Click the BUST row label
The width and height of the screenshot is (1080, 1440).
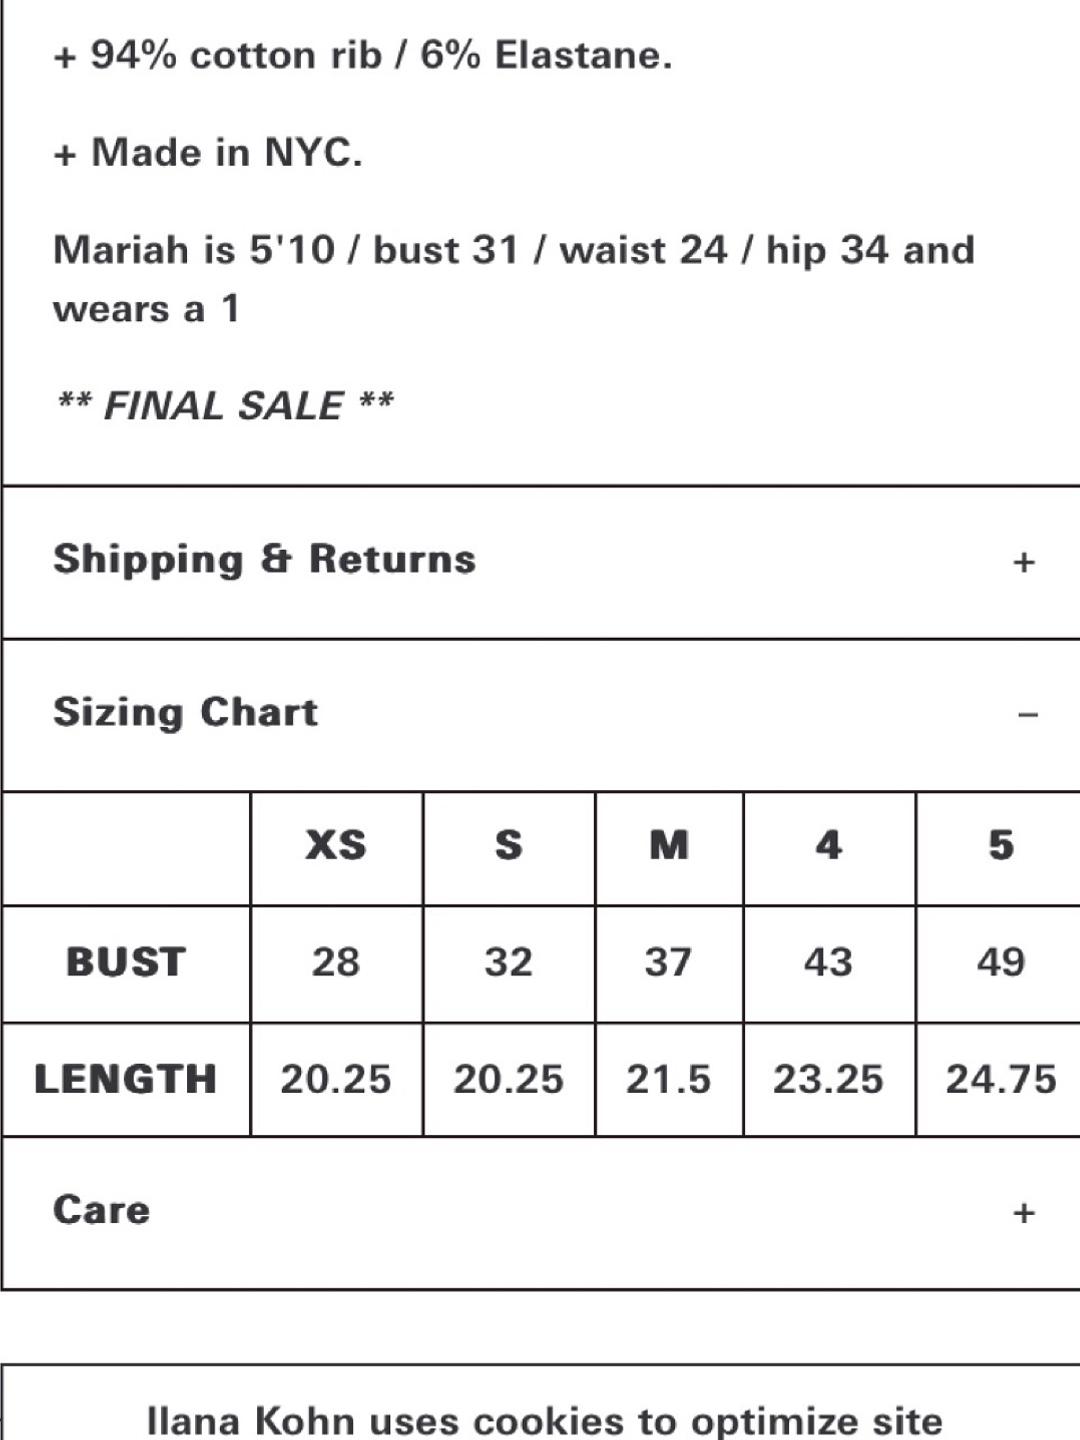coord(126,962)
